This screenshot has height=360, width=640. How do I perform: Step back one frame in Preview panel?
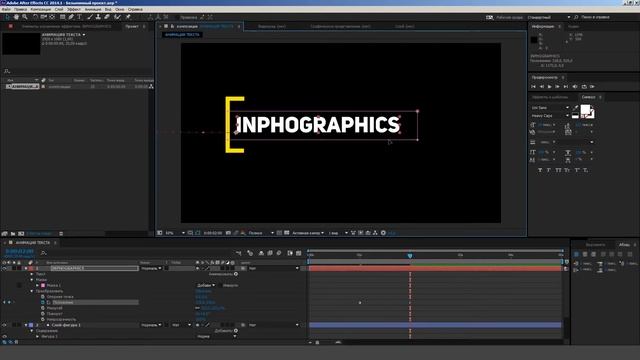pyautogui.click(x=542, y=87)
